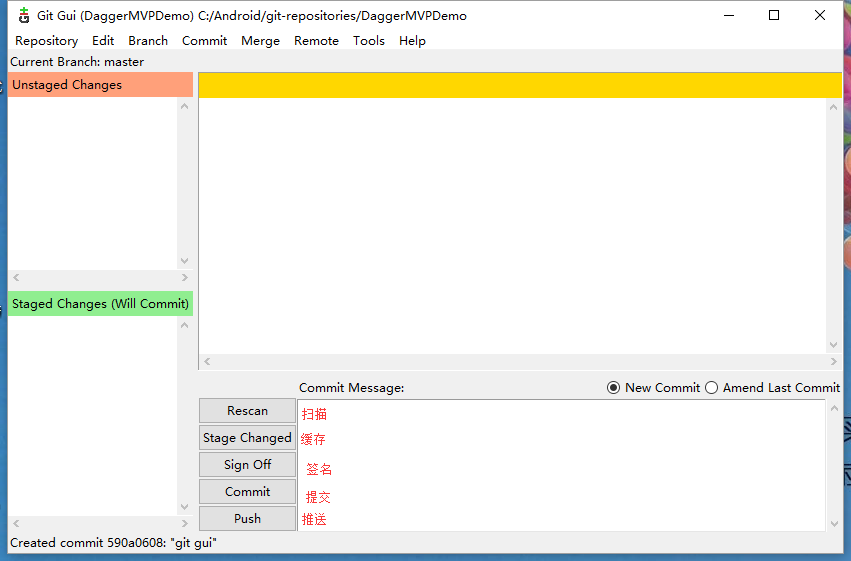Maximize the Git Gui window

coord(774,15)
